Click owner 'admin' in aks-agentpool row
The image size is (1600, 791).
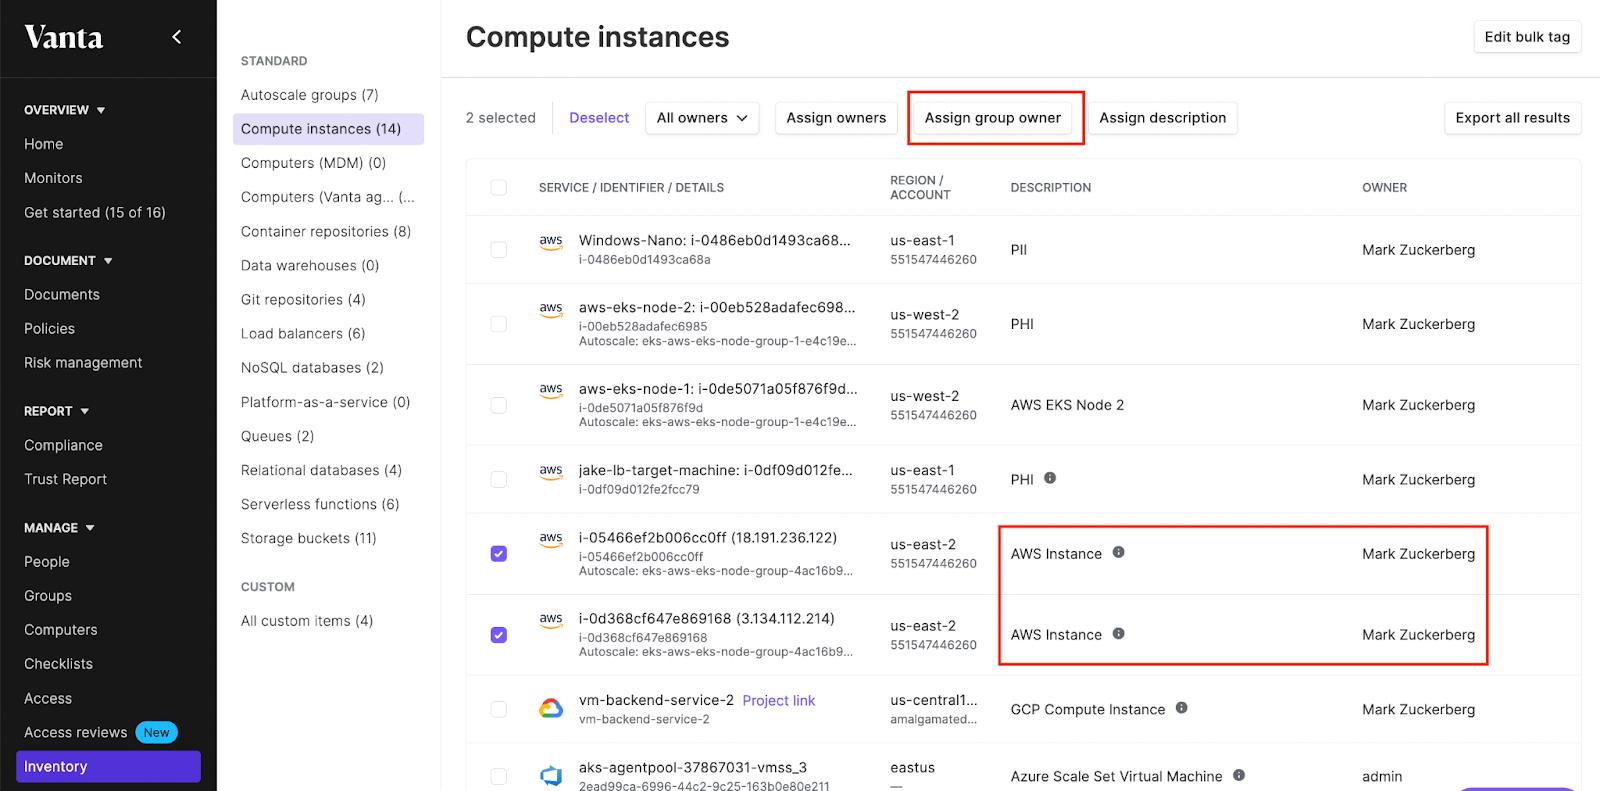coord(1382,777)
